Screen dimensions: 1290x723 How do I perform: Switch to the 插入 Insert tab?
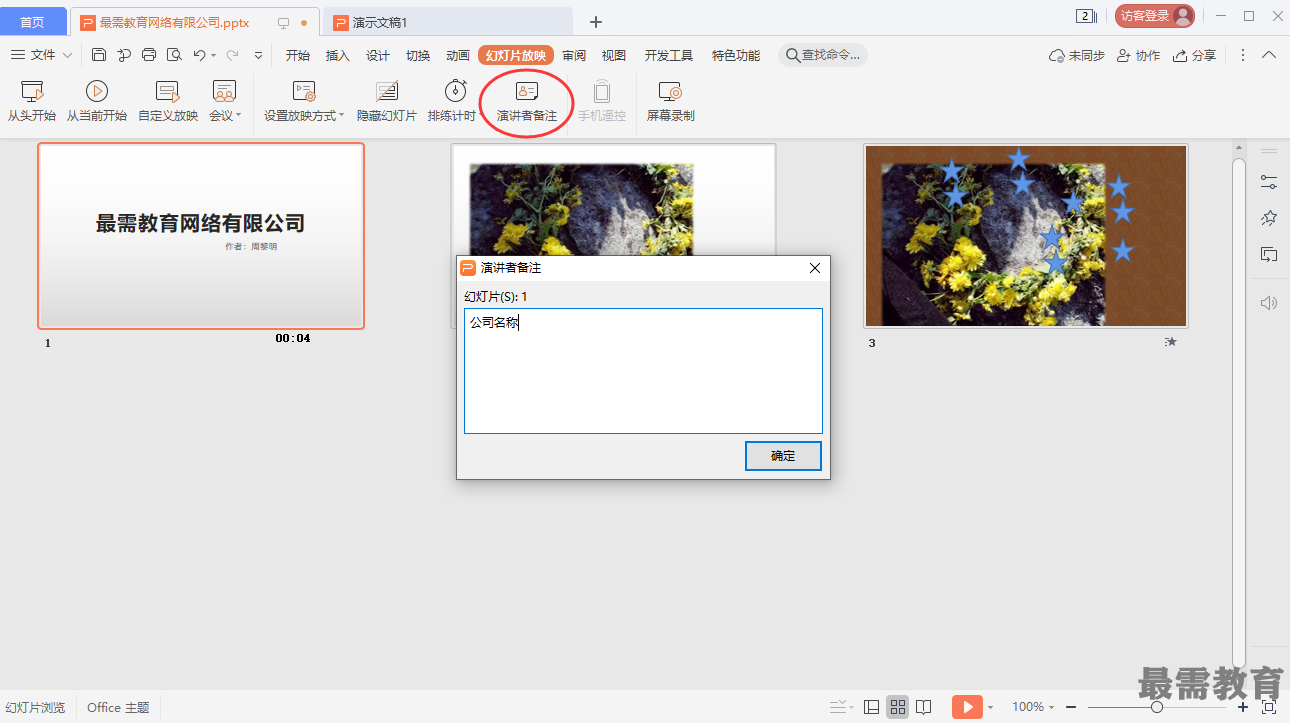coord(338,55)
